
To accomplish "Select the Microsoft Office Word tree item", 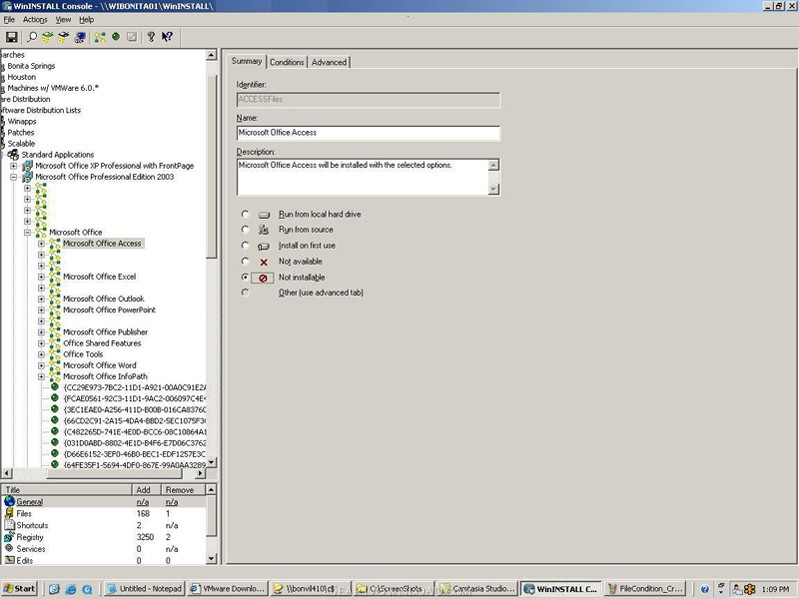I will [99, 365].
